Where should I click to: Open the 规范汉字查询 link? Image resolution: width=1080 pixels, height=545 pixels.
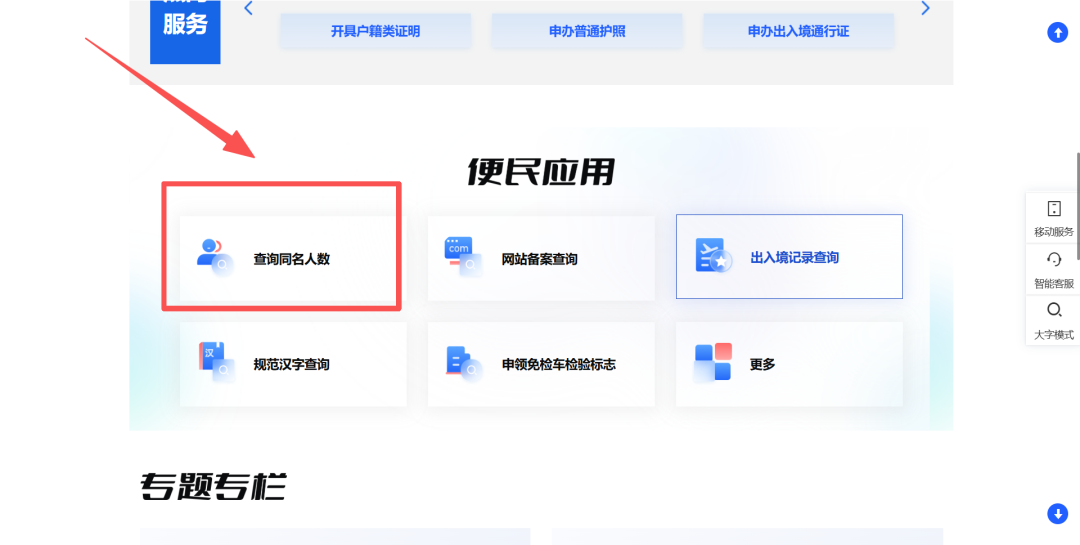(x=291, y=364)
